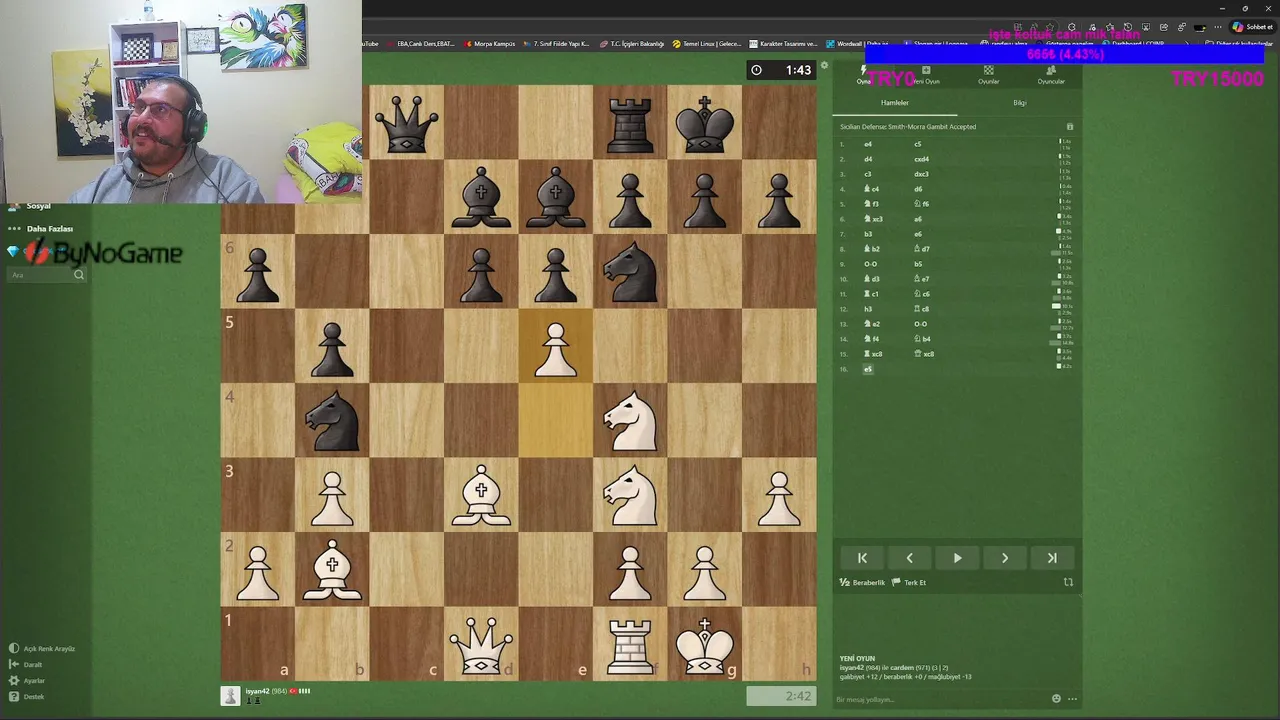Click the white knight on f4
The width and height of the screenshot is (1280, 720).
(630, 420)
